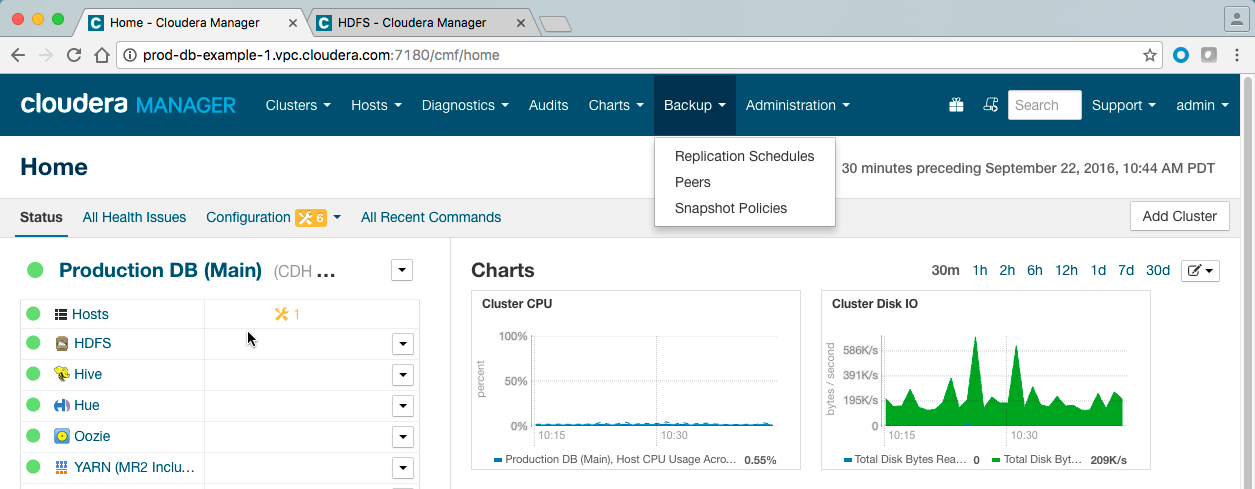
Task: Click the browser back arrow
Action: pyautogui.click(x=19, y=55)
